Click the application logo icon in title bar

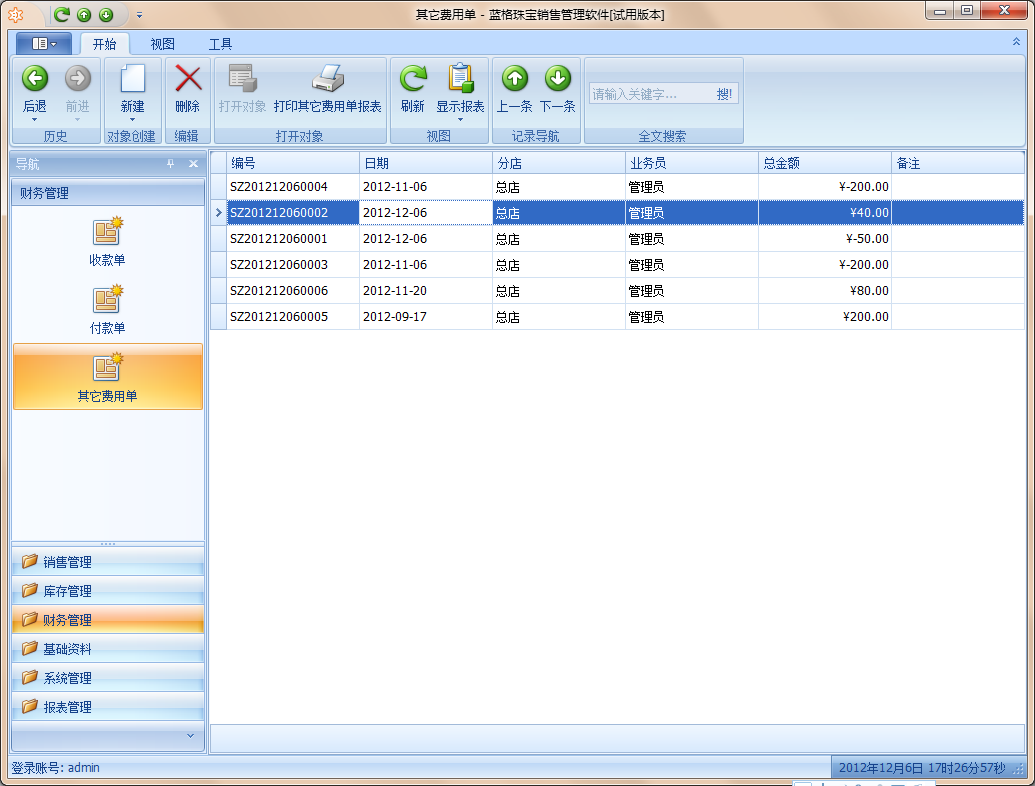click(x=15, y=15)
